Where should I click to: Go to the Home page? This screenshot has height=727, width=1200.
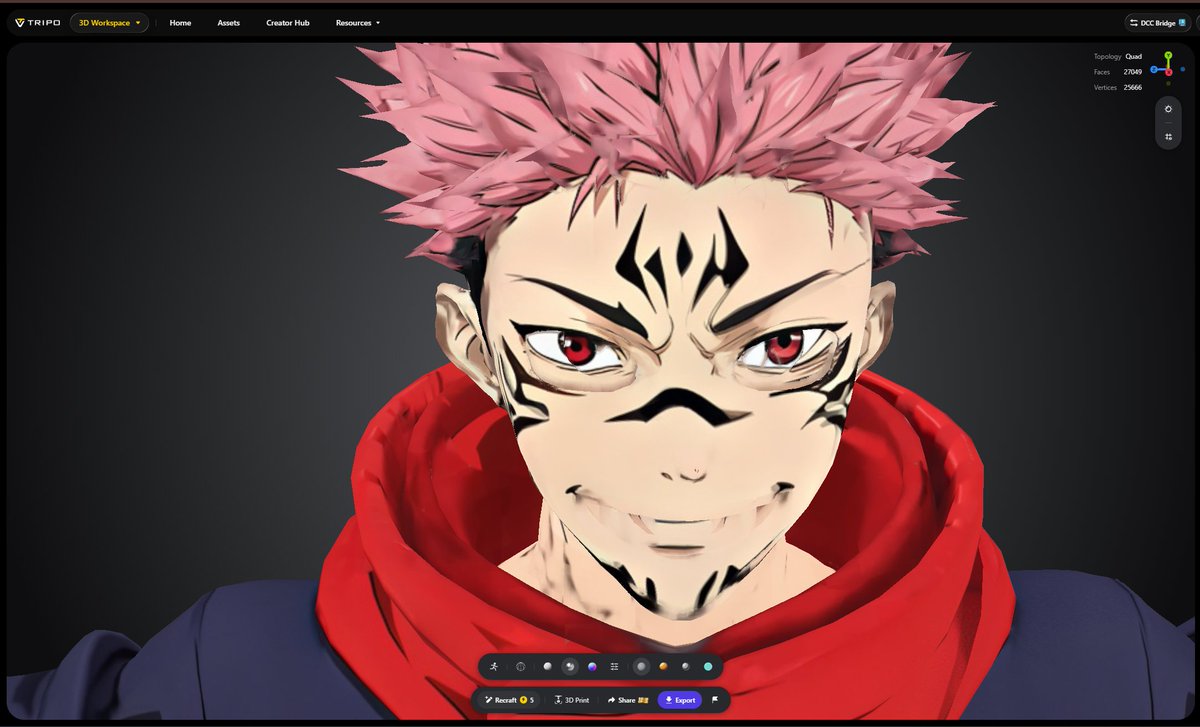pyautogui.click(x=180, y=22)
